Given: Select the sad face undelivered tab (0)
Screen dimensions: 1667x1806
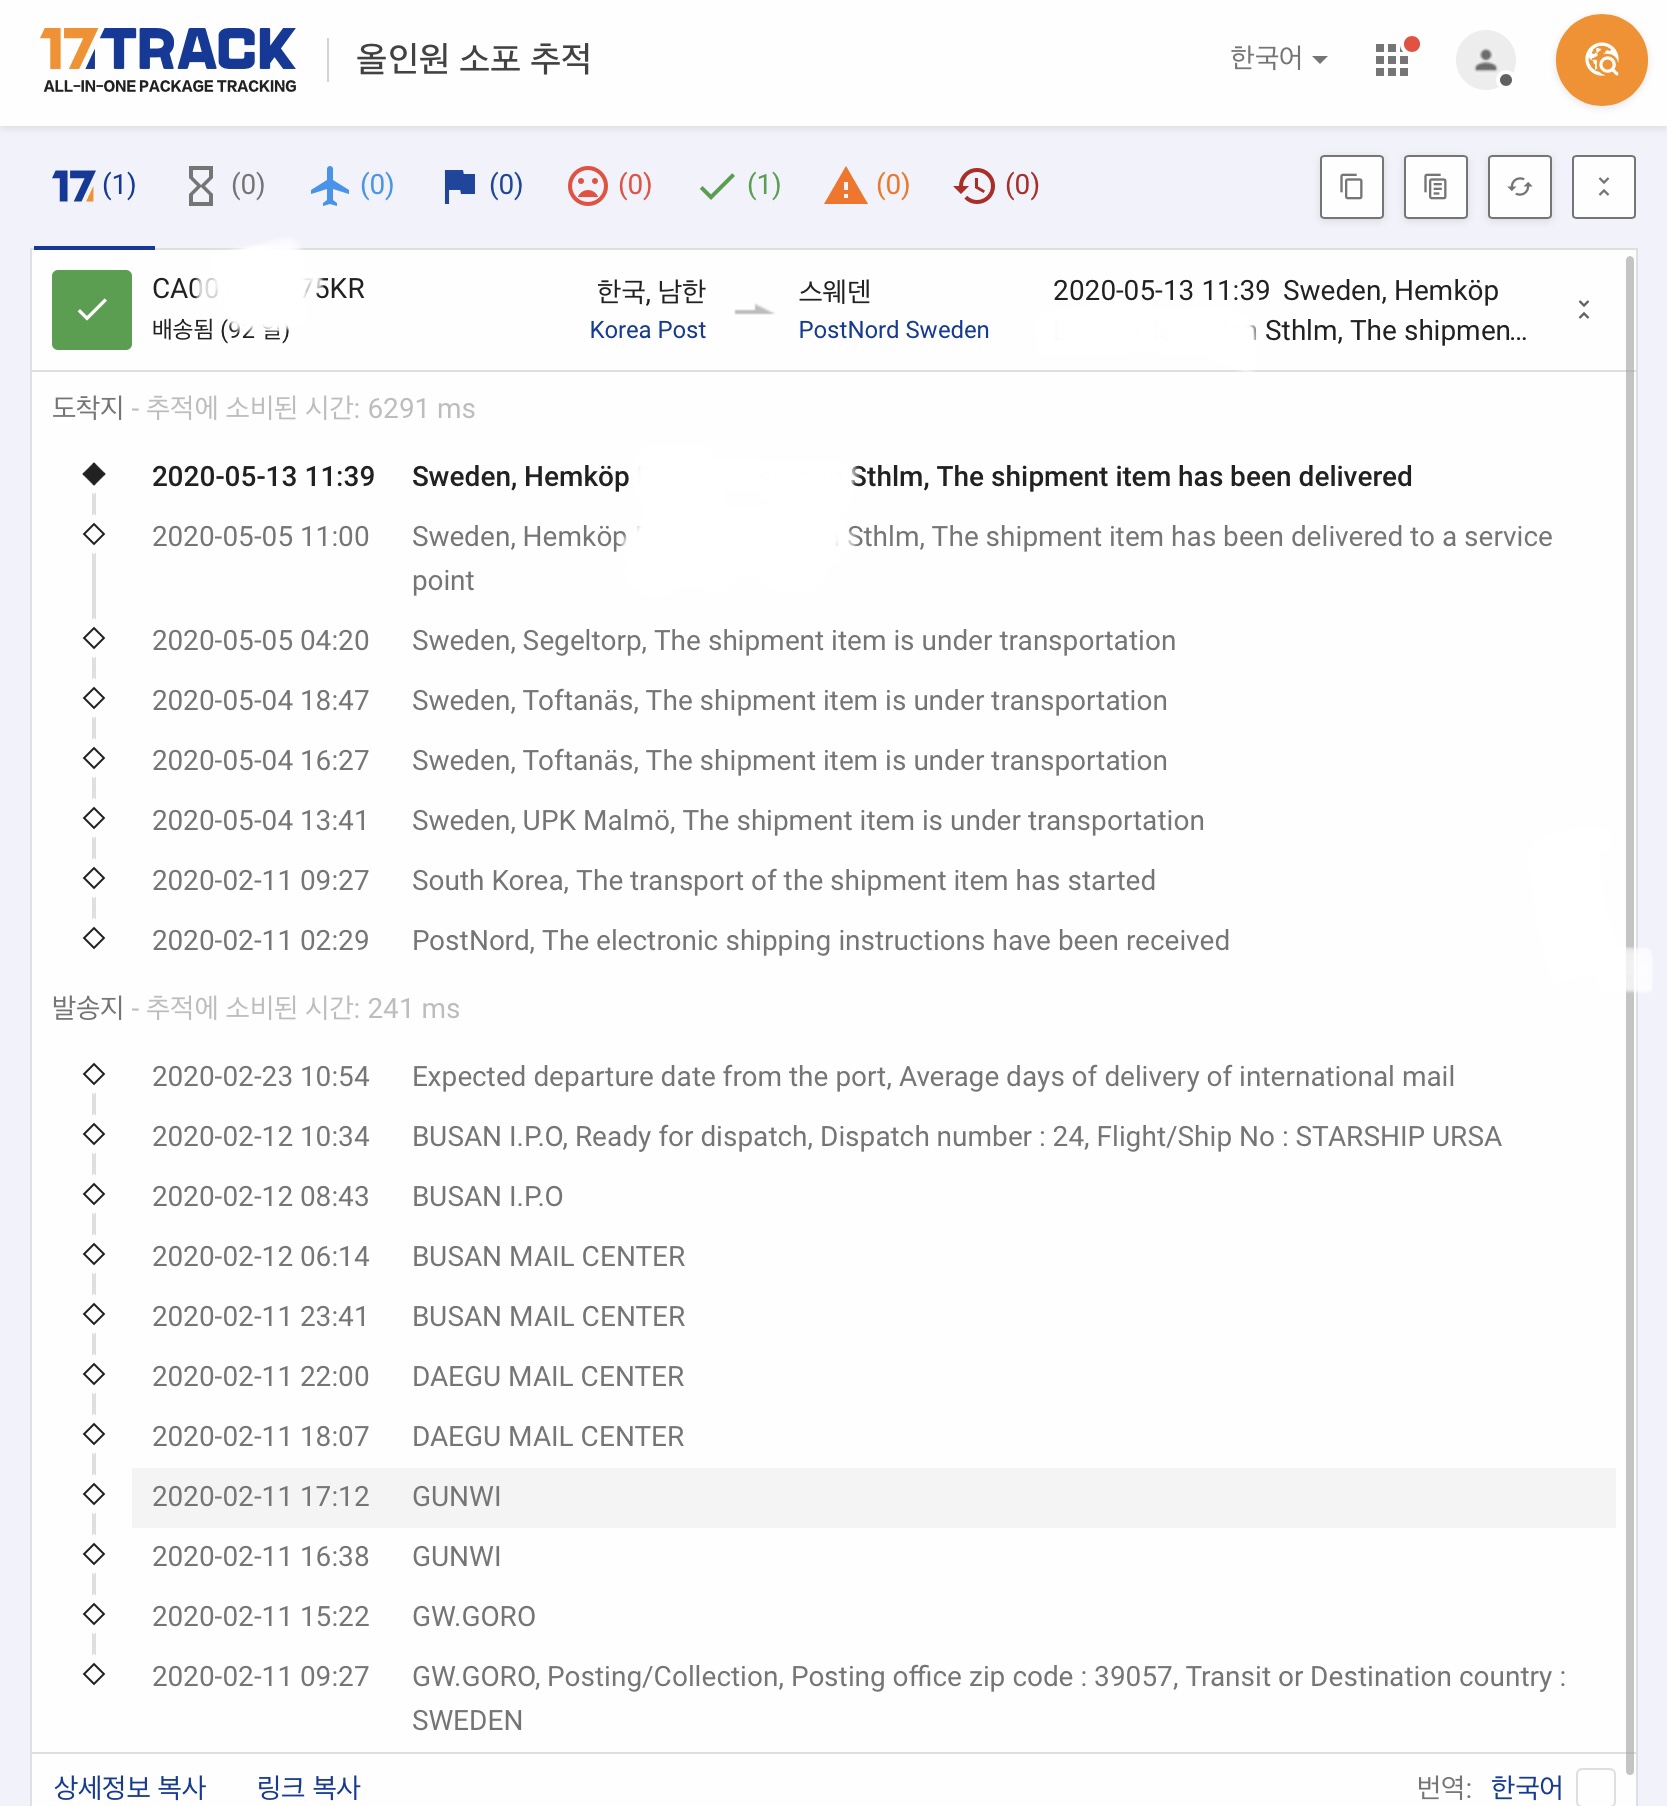Looking at the screenshot, I should pyautogui.click(x=609, y=186).
